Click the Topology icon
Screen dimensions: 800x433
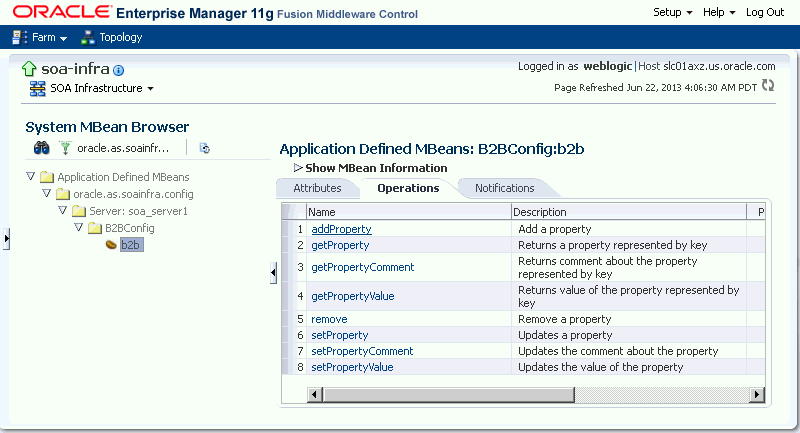88,37
